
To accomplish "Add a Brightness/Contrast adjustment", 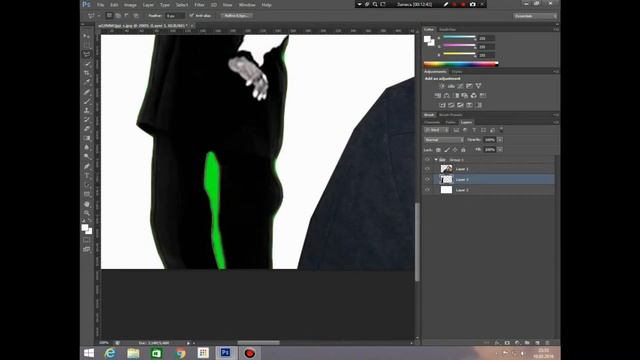I will click(x=442, y=86).
